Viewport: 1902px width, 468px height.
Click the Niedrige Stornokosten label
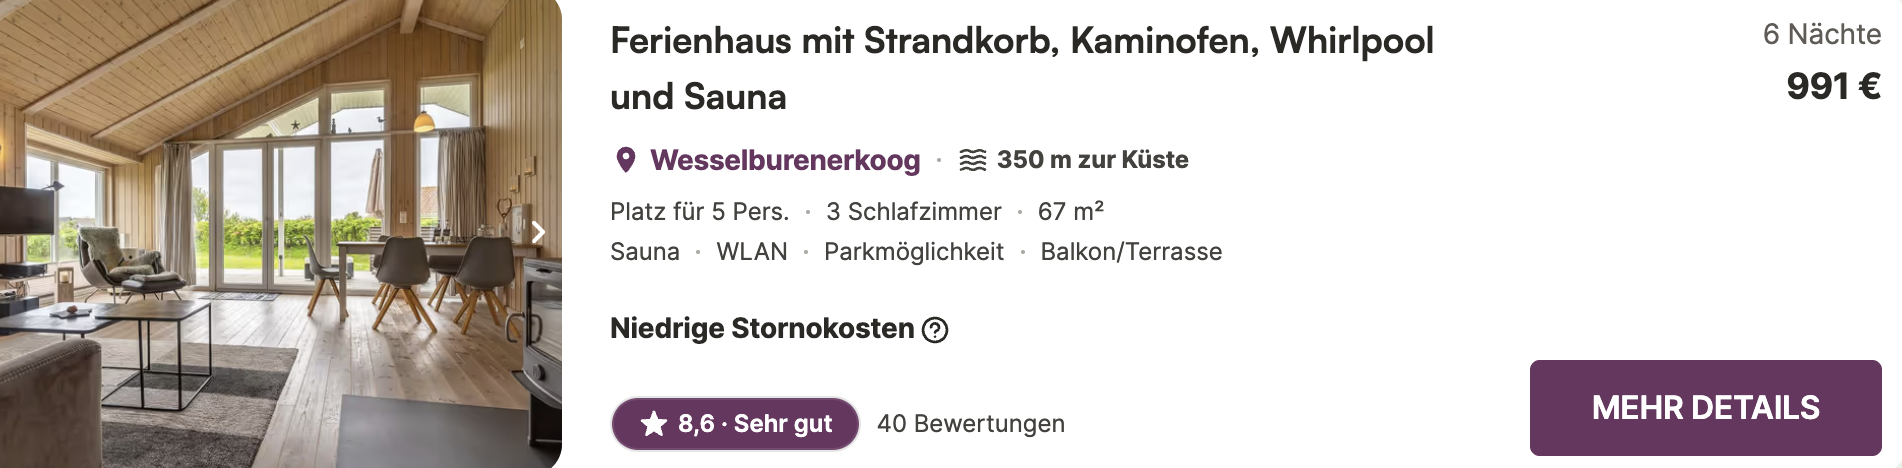[x=762, y=328]
